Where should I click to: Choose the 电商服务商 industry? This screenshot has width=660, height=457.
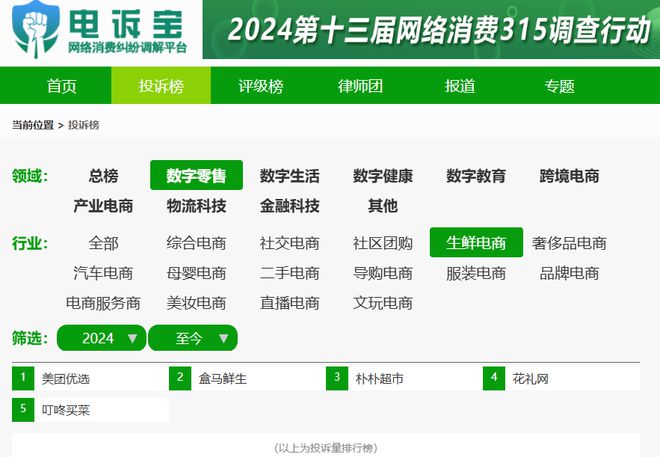(104, 303)
